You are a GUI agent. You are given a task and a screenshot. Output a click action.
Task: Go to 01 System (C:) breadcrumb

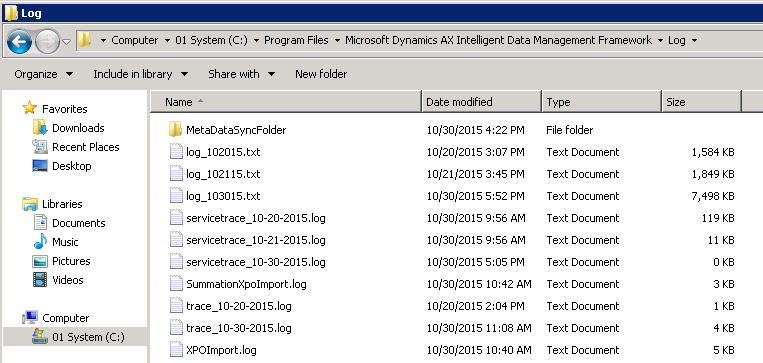click(x=211, y=40)
